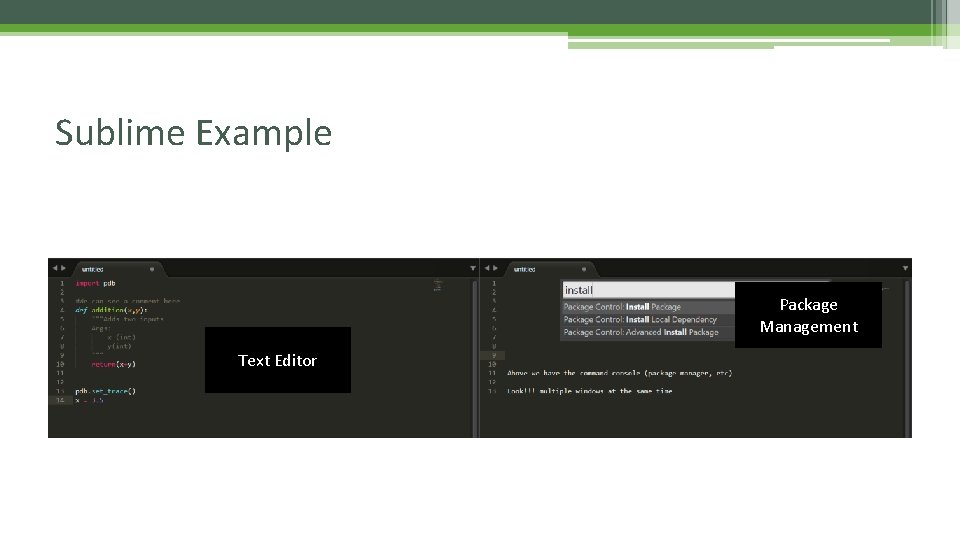Click the 'Look!!! multiple windows' text line
This screenshot has height=540, width=960.
(590, 391)
